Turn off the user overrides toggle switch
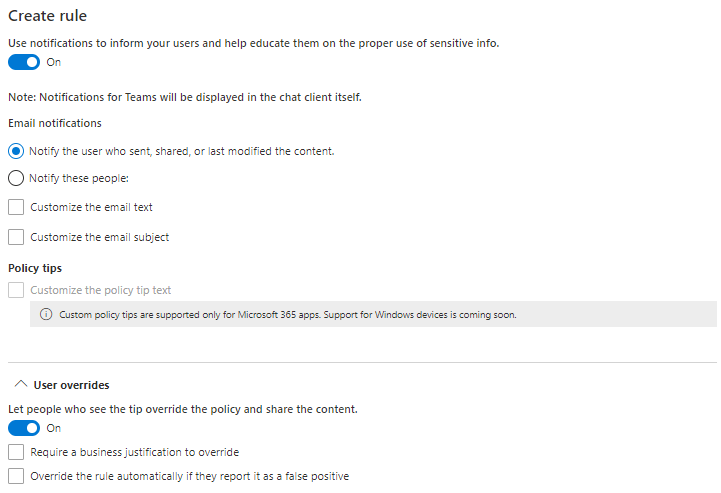 [24, 428]
